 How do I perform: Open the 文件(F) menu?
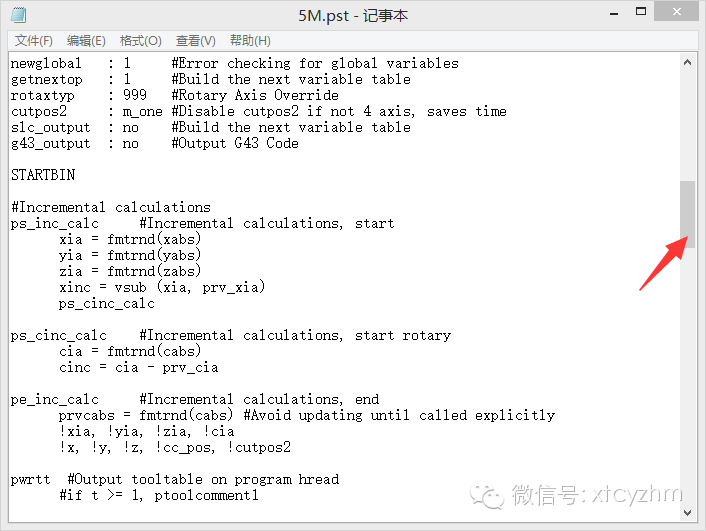click(34, 40)
